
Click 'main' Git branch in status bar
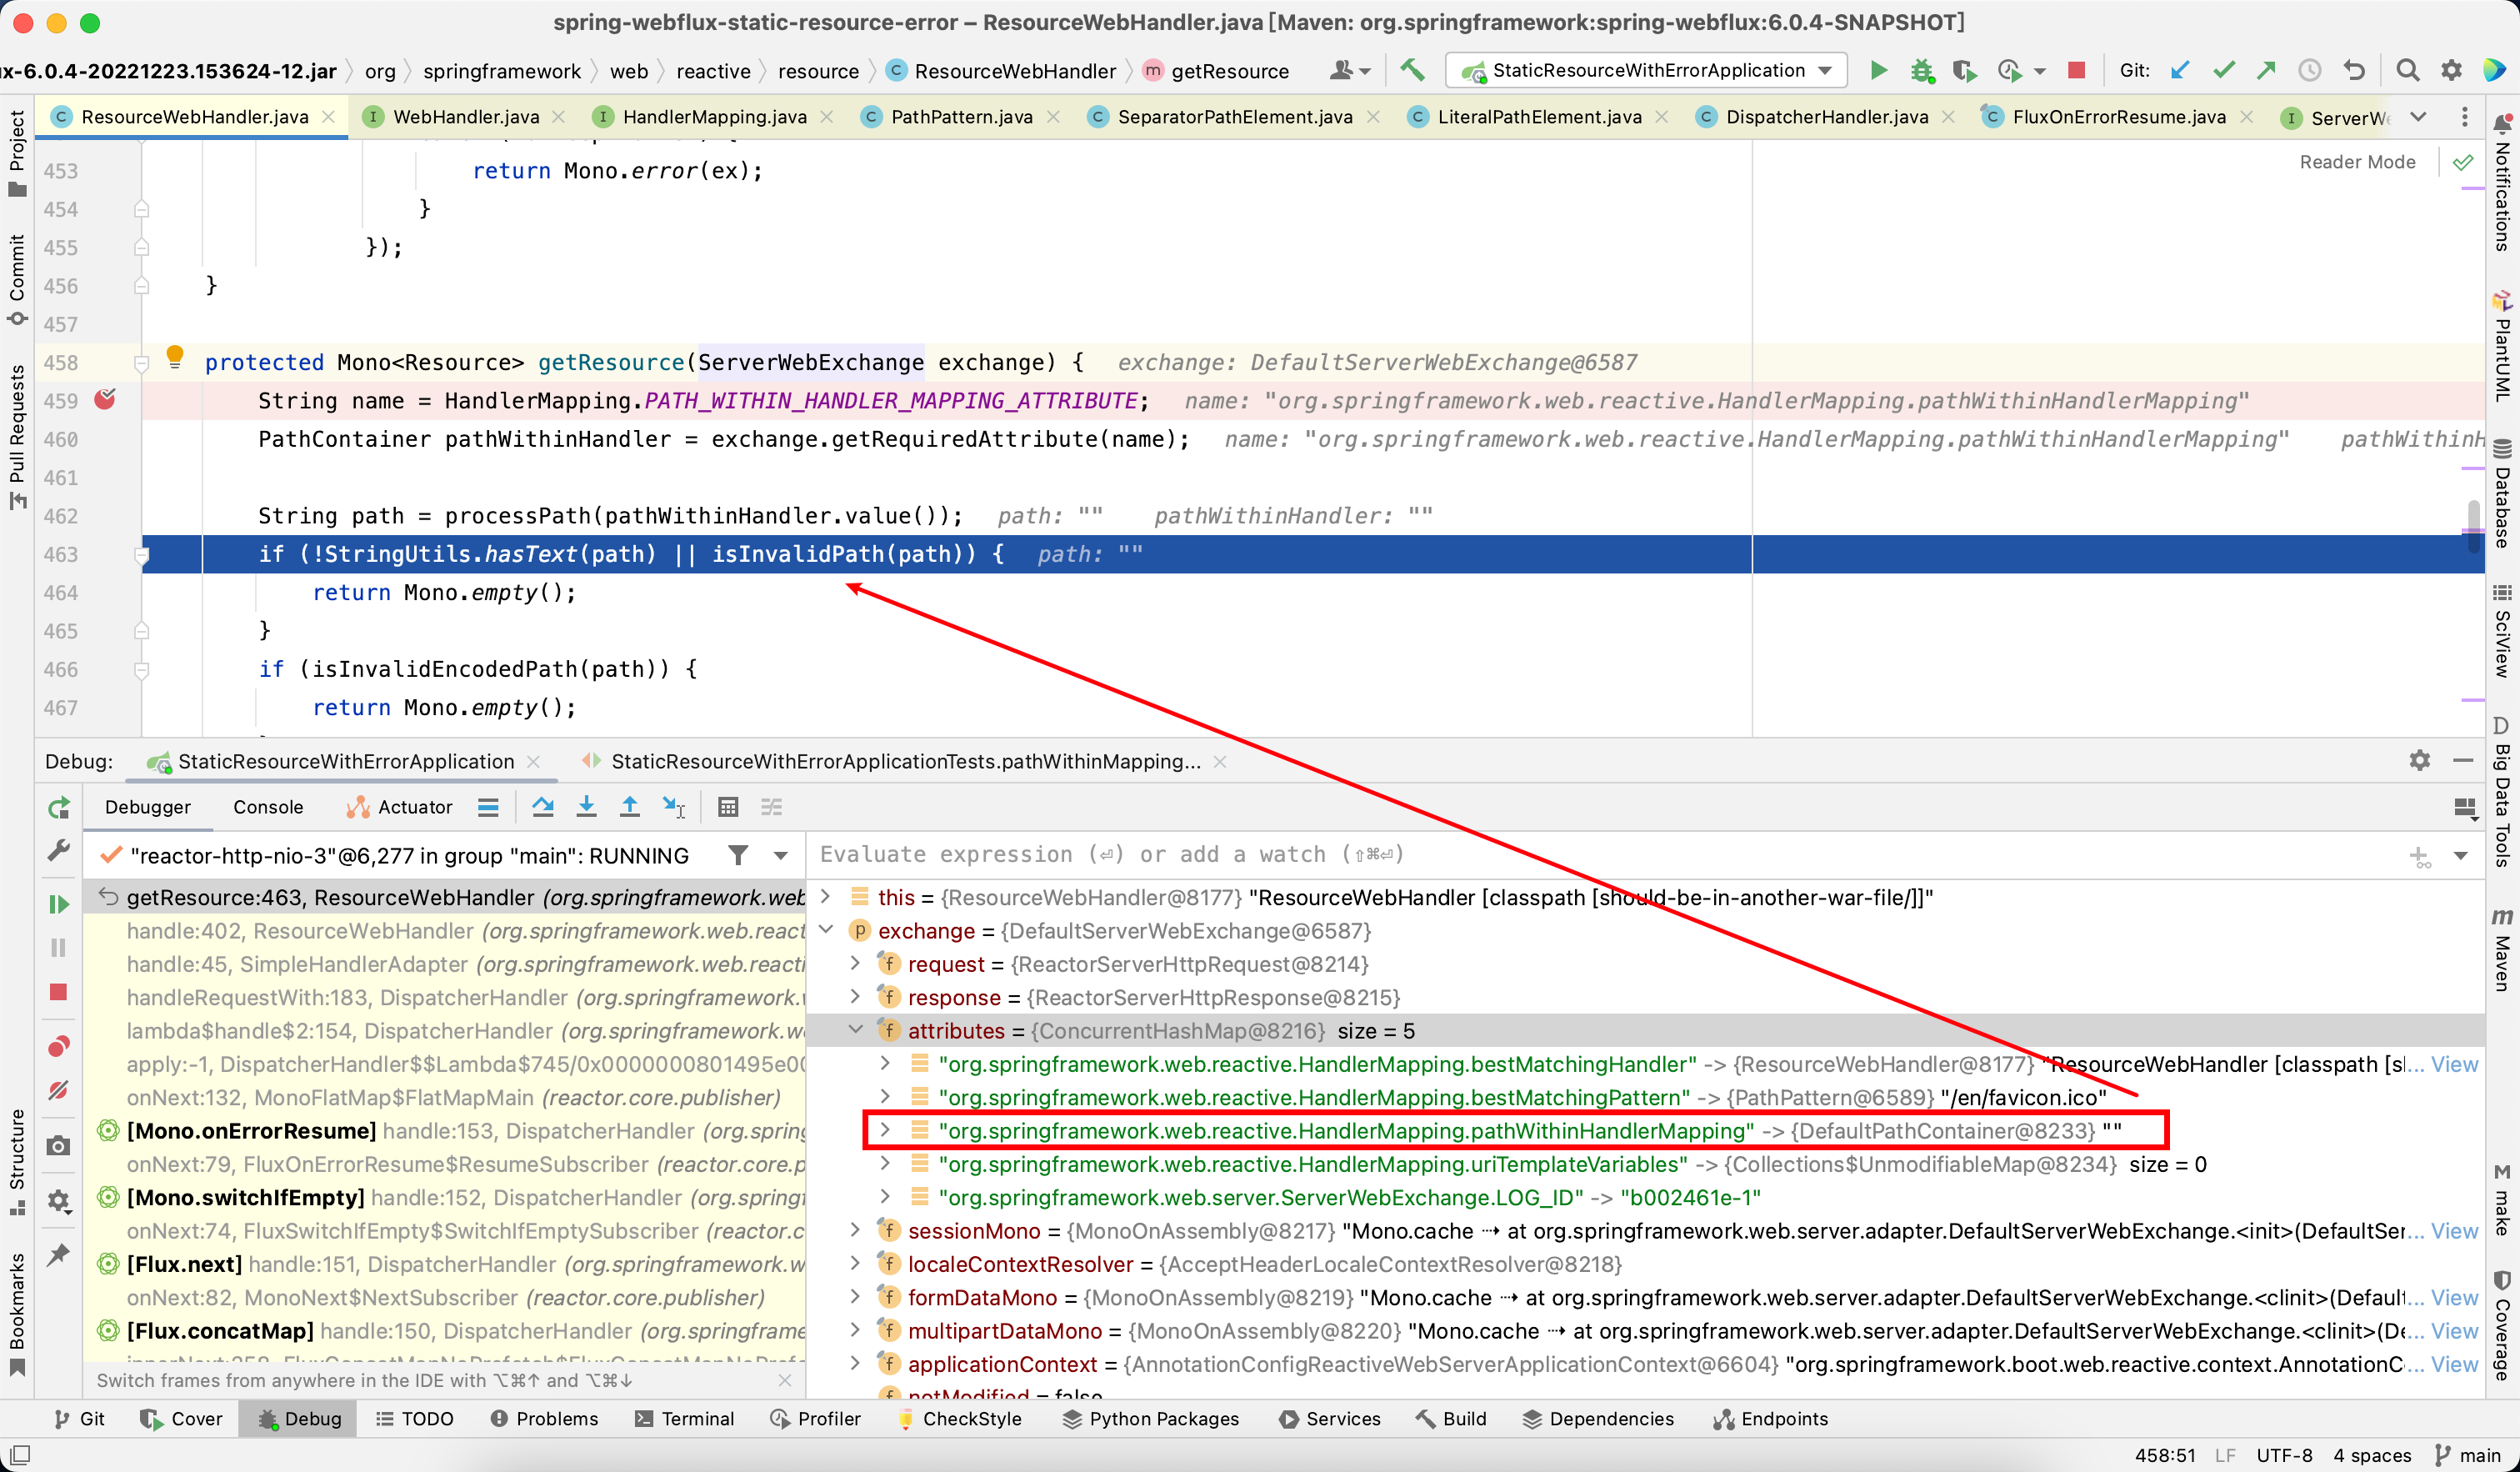[2469, 1456]
